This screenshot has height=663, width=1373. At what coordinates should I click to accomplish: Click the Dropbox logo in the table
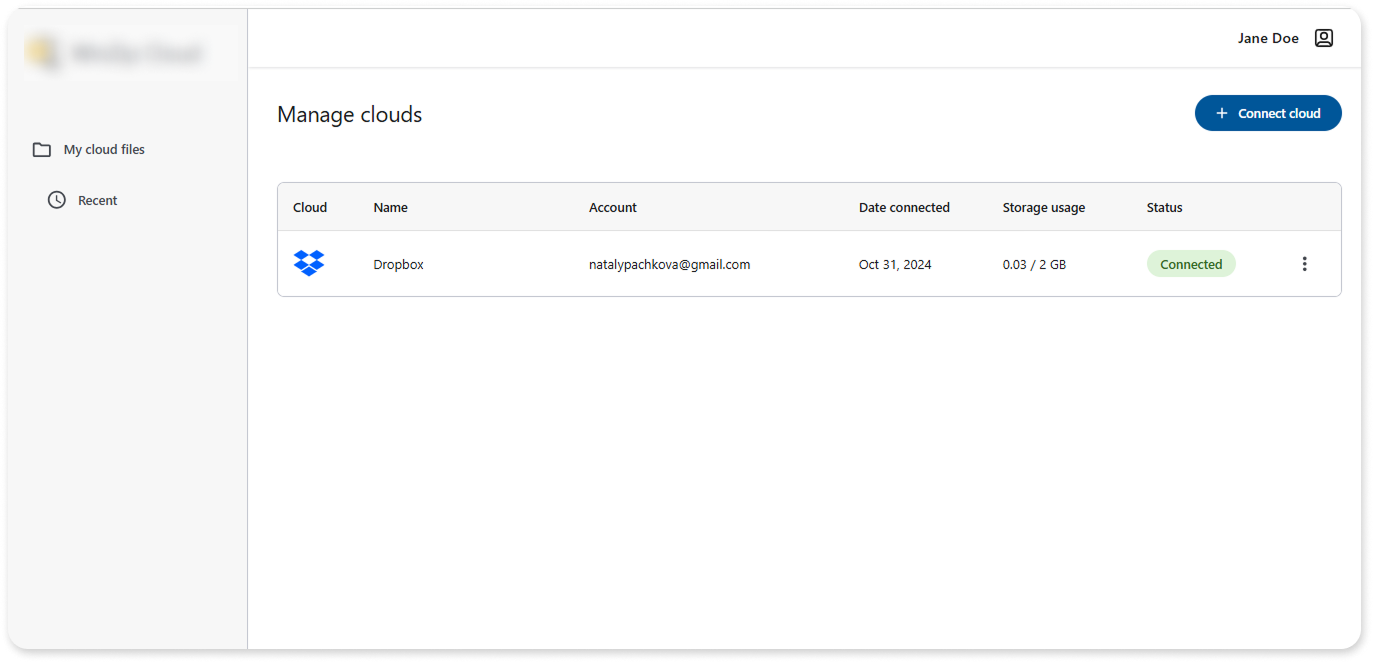pos(309,264)
